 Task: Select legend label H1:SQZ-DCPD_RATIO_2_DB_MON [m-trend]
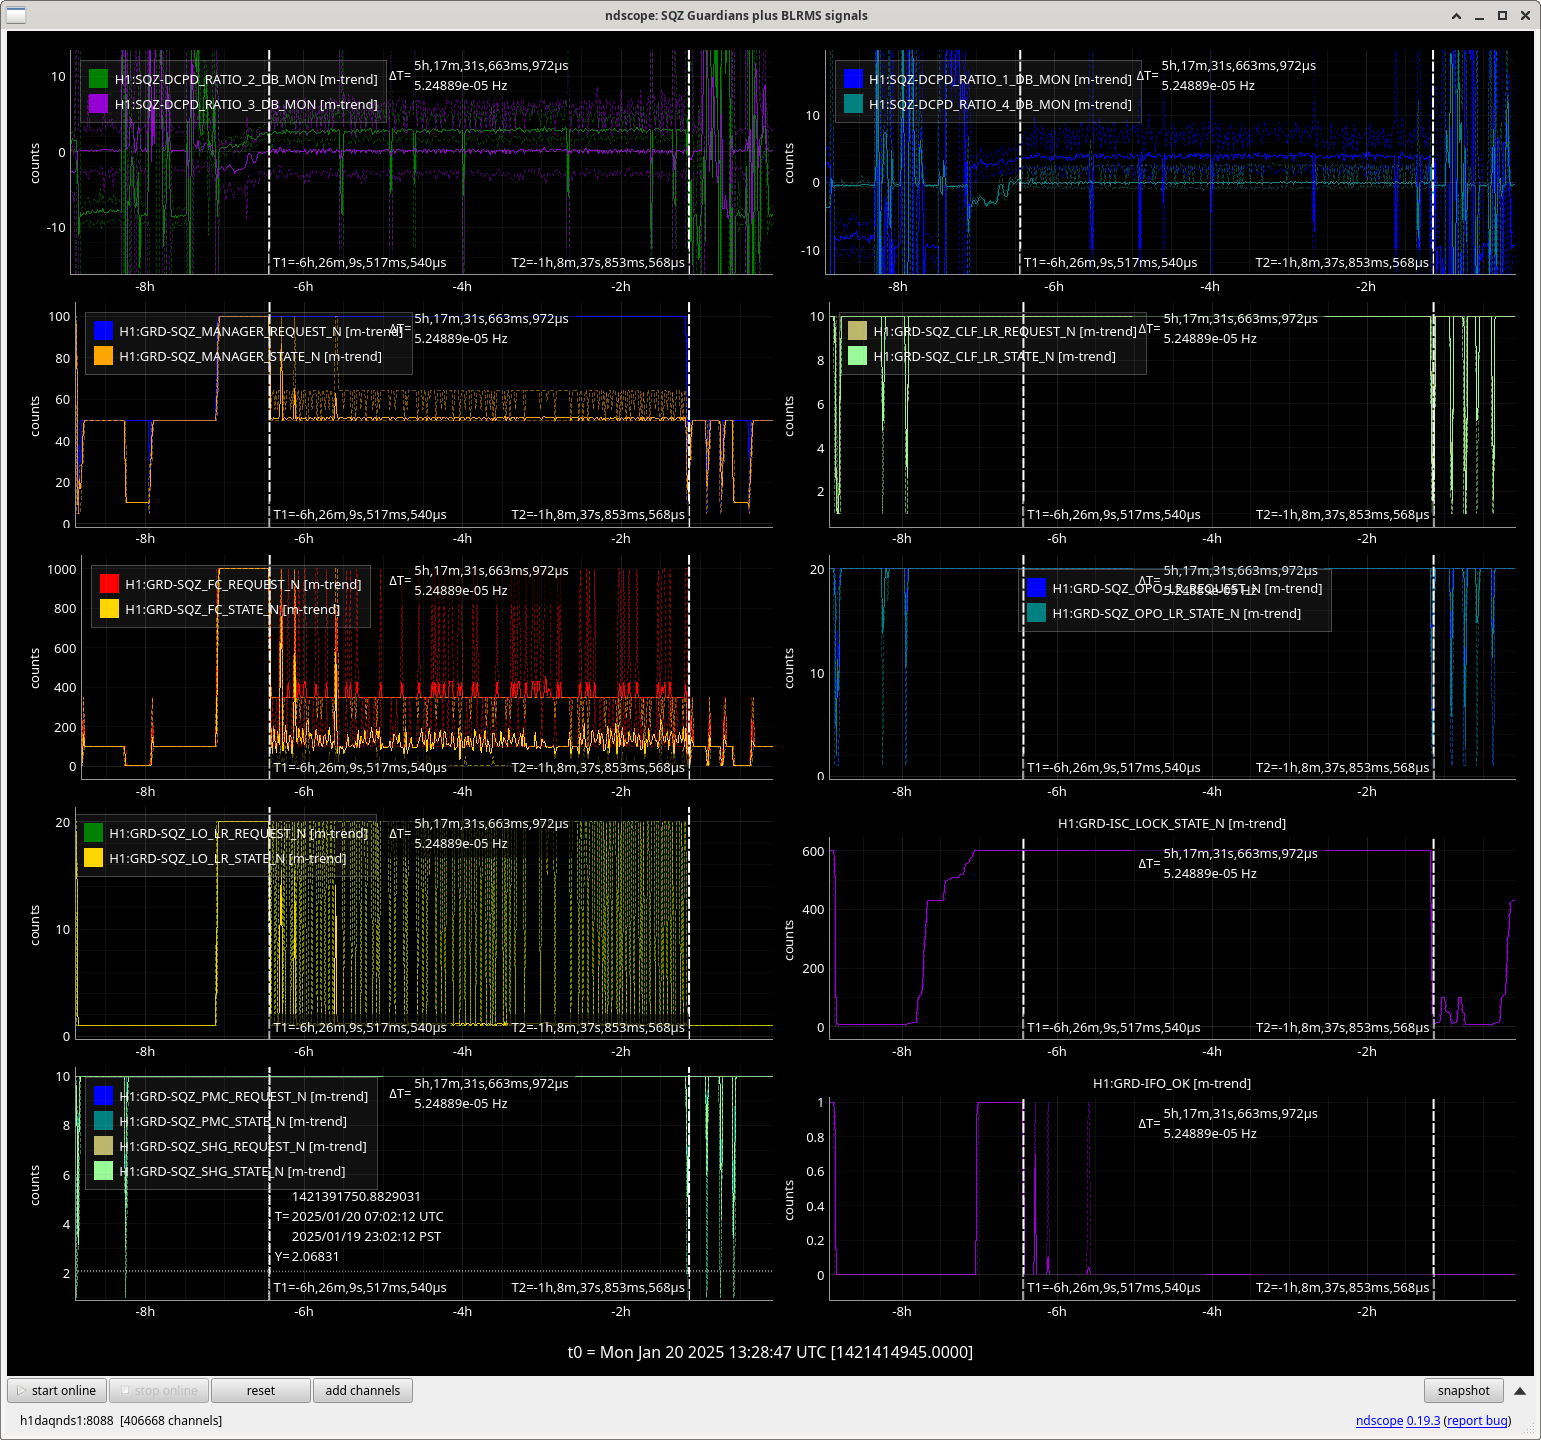click(246, 79)
